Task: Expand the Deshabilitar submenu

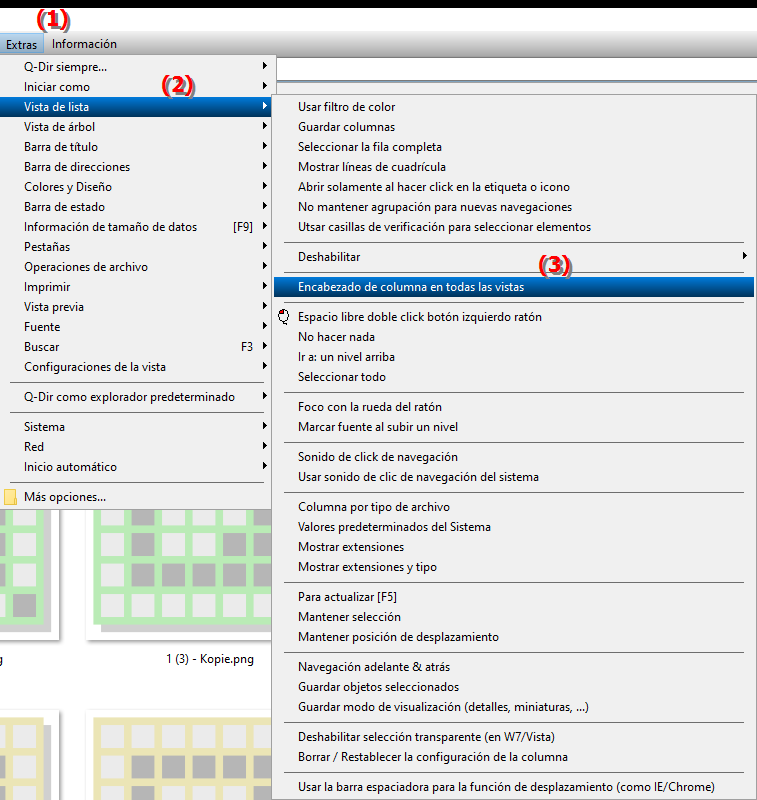Action: point(514,257)
